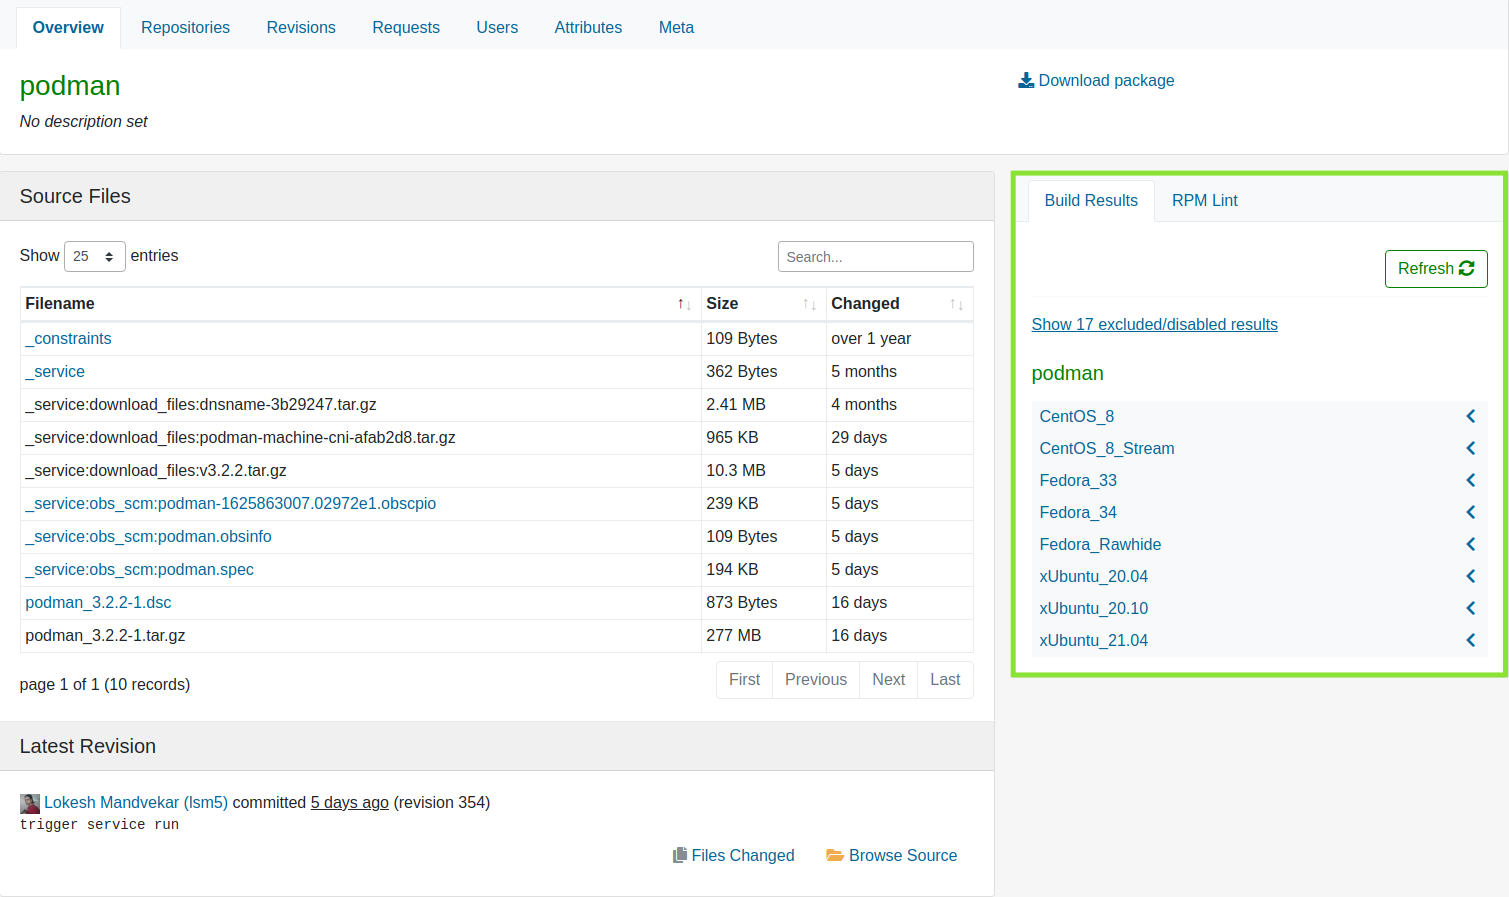
Task: Expand xUbuntu_21.04 build results
Action: (1470, 640)
